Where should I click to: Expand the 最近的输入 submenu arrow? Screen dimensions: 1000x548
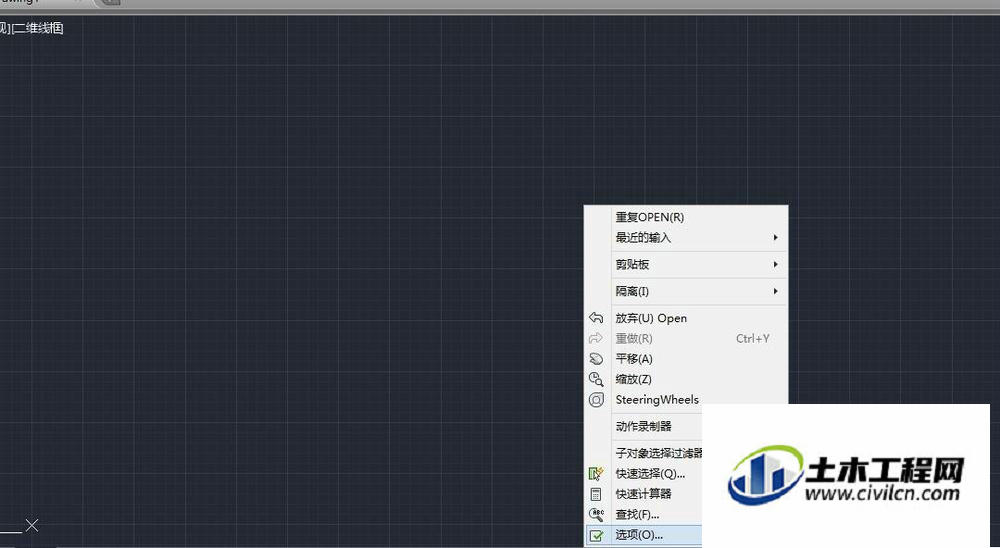(x=776, y=237)
